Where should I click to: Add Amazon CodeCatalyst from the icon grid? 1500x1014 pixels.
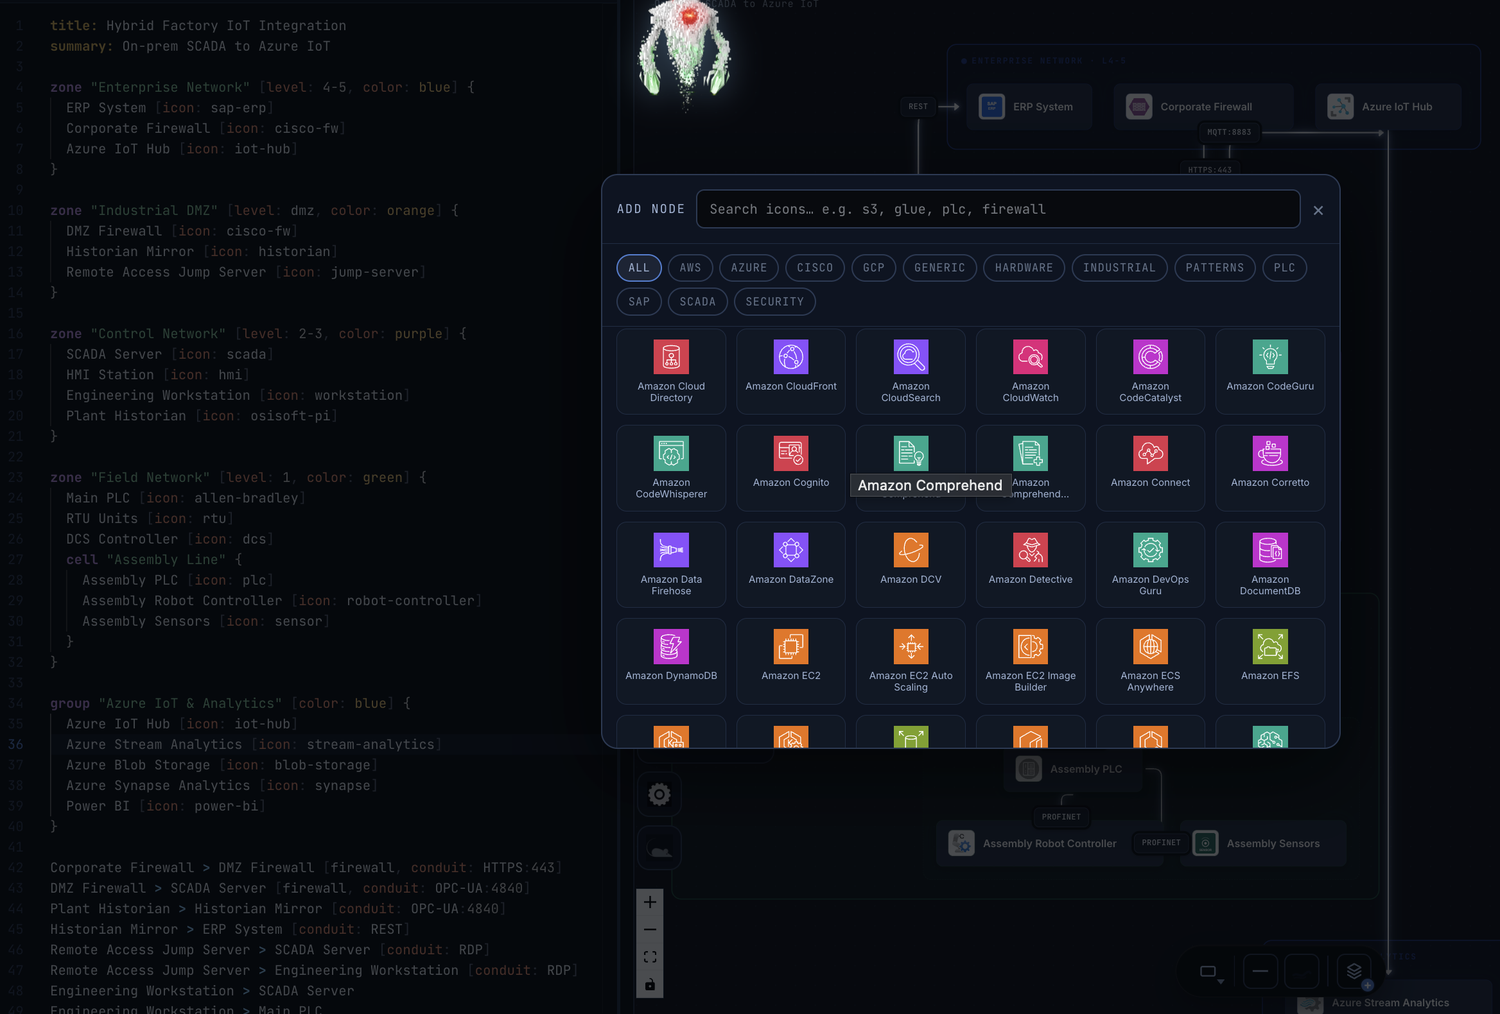pyautogui.click(x=1150, y=371)
